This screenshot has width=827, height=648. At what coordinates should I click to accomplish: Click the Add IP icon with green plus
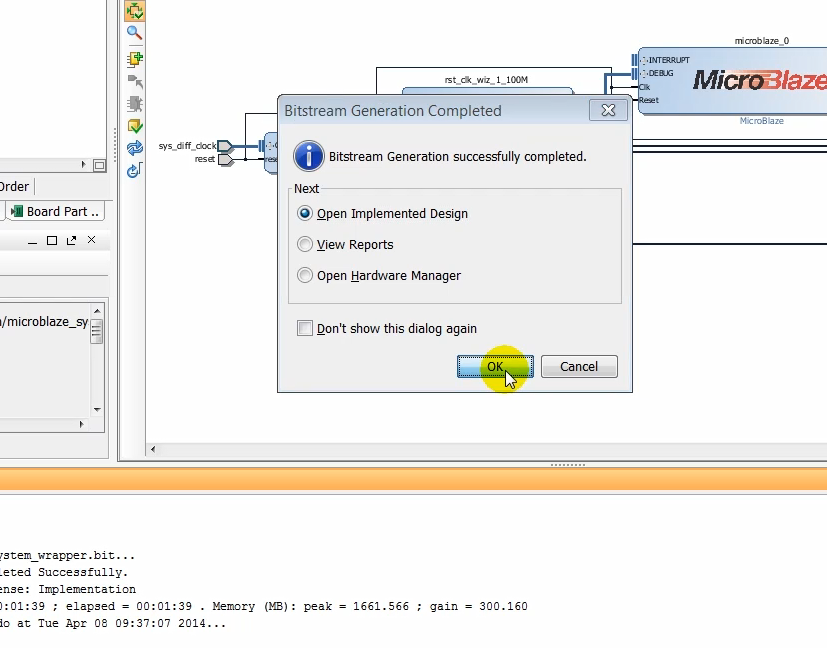coord(135,58)
